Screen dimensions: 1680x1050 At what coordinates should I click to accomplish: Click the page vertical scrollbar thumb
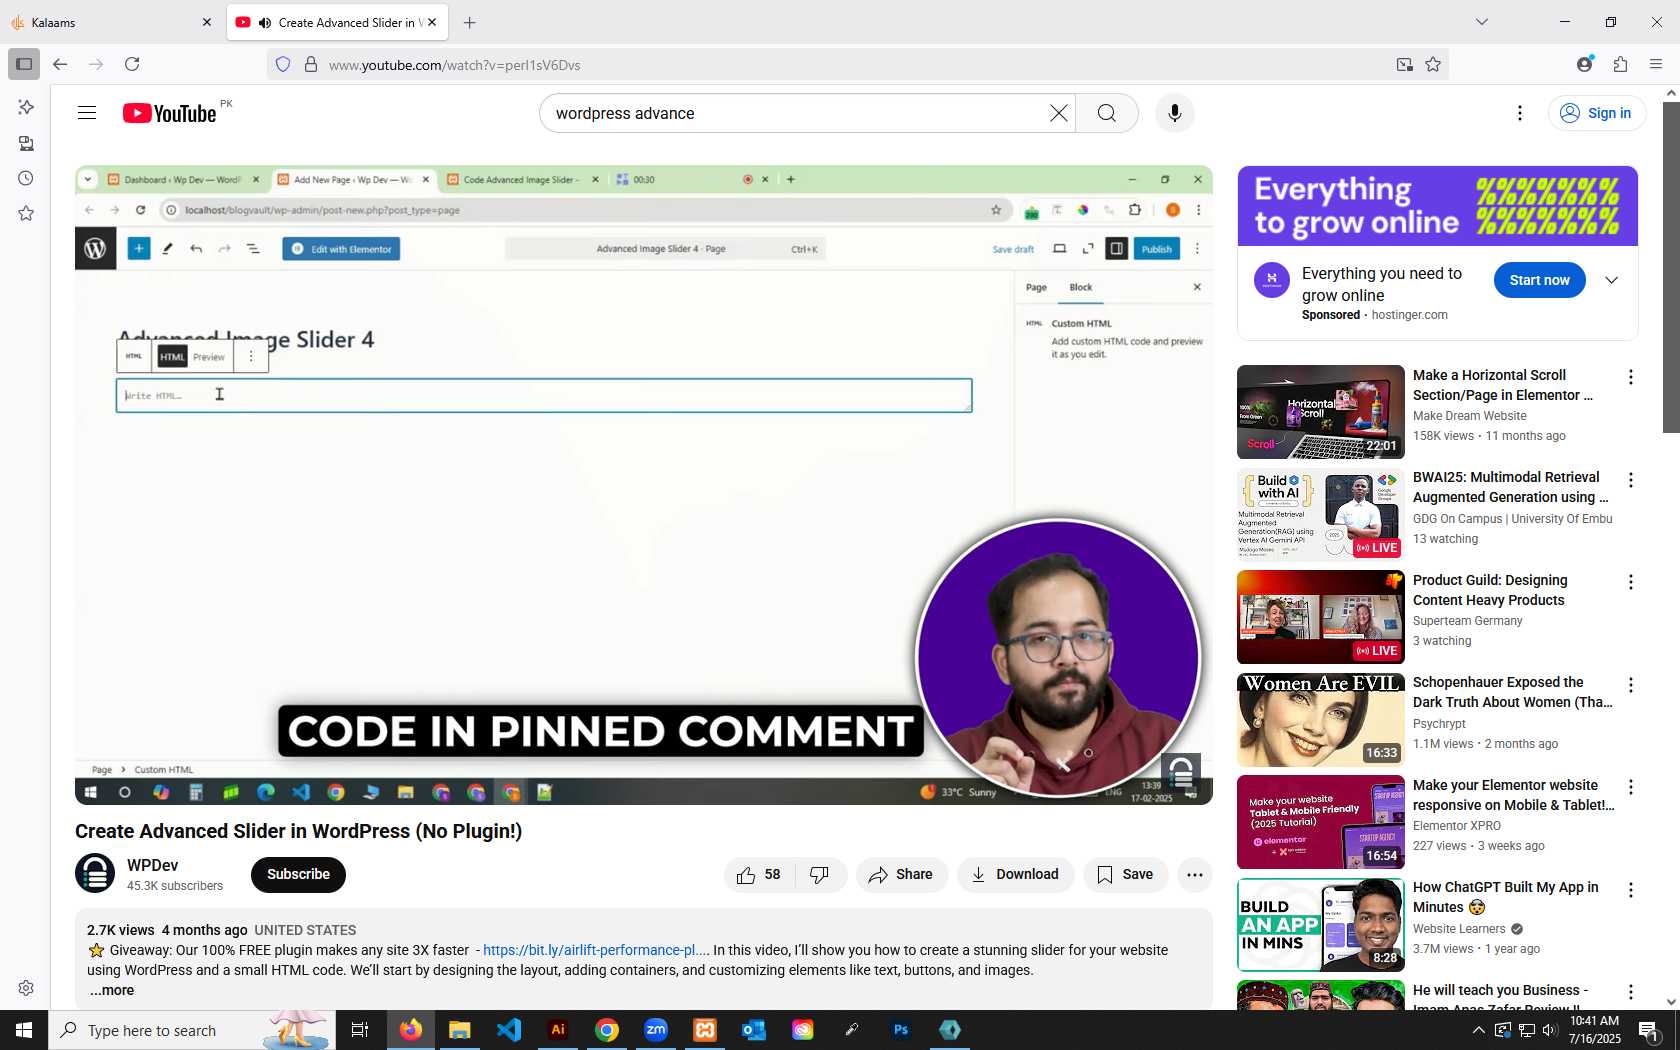click(1671, 267)
